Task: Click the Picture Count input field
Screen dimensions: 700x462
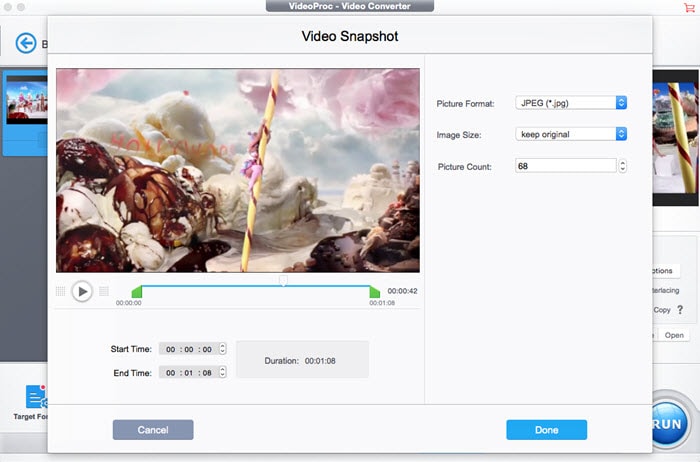Action: click(566, 166)
